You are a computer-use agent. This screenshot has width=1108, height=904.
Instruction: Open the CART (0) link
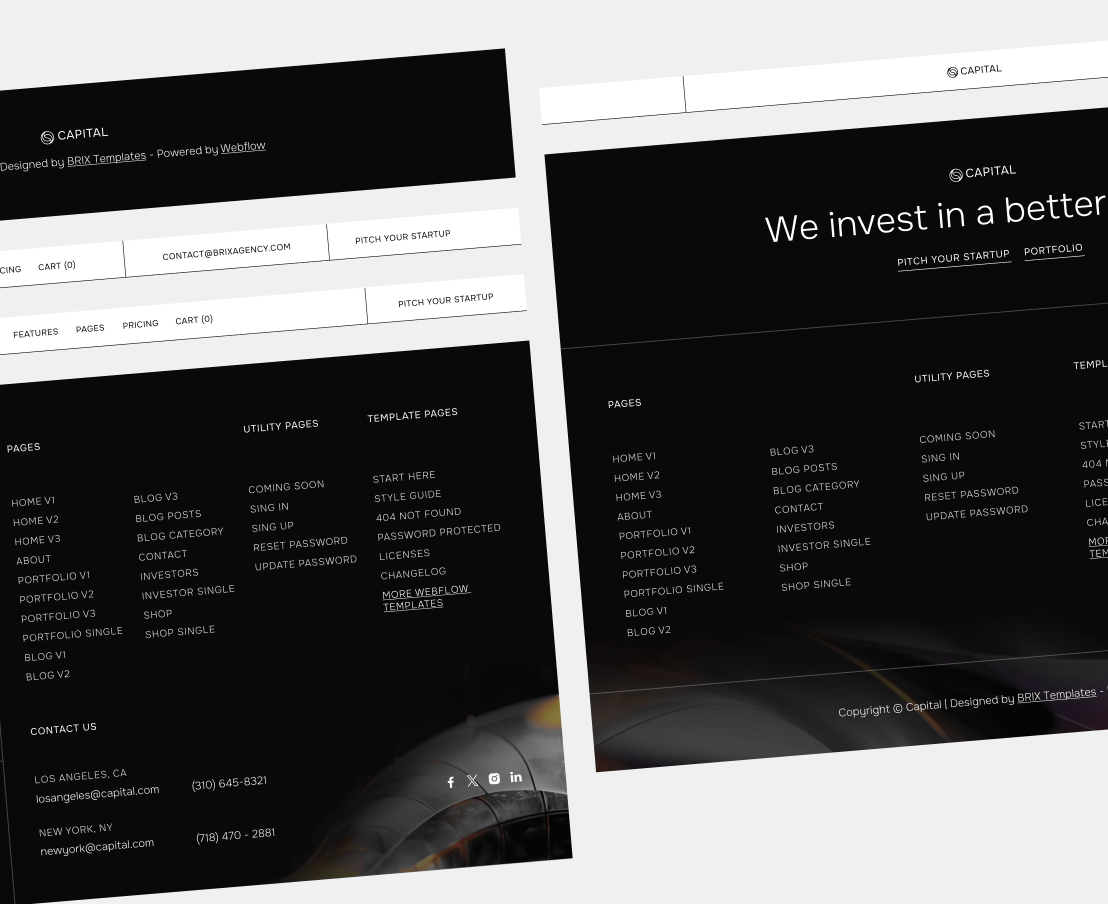pyautogui.click(x=193, y=320)
